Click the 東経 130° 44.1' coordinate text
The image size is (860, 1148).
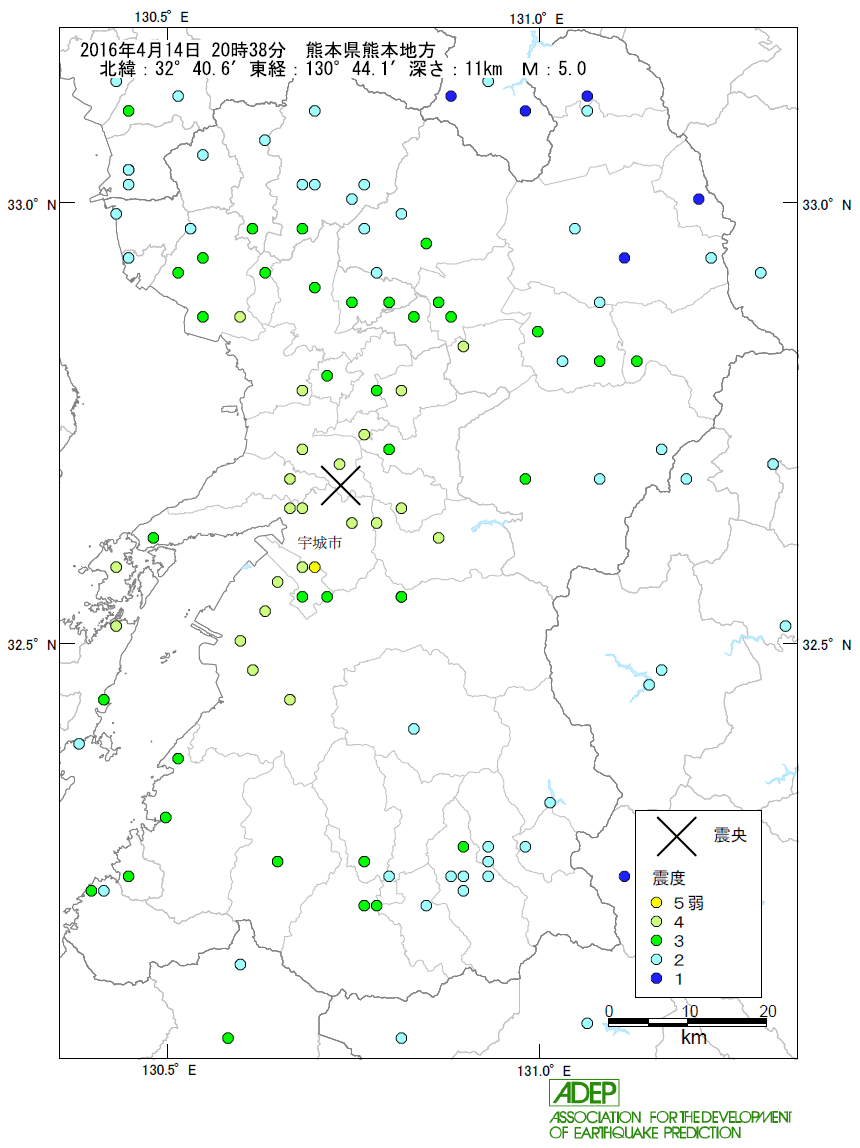(x=324, y=69)
